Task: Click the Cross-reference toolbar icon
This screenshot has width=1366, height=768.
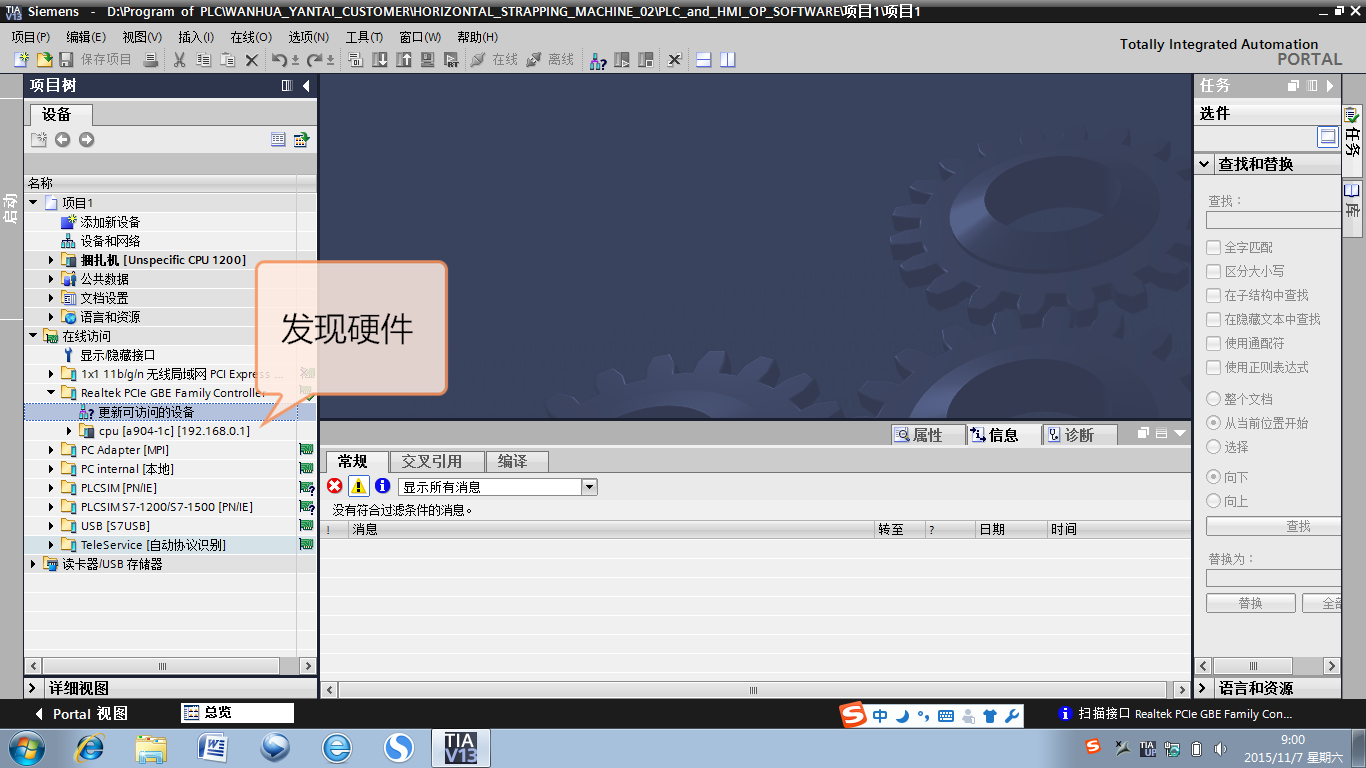Action: (675, 60)
